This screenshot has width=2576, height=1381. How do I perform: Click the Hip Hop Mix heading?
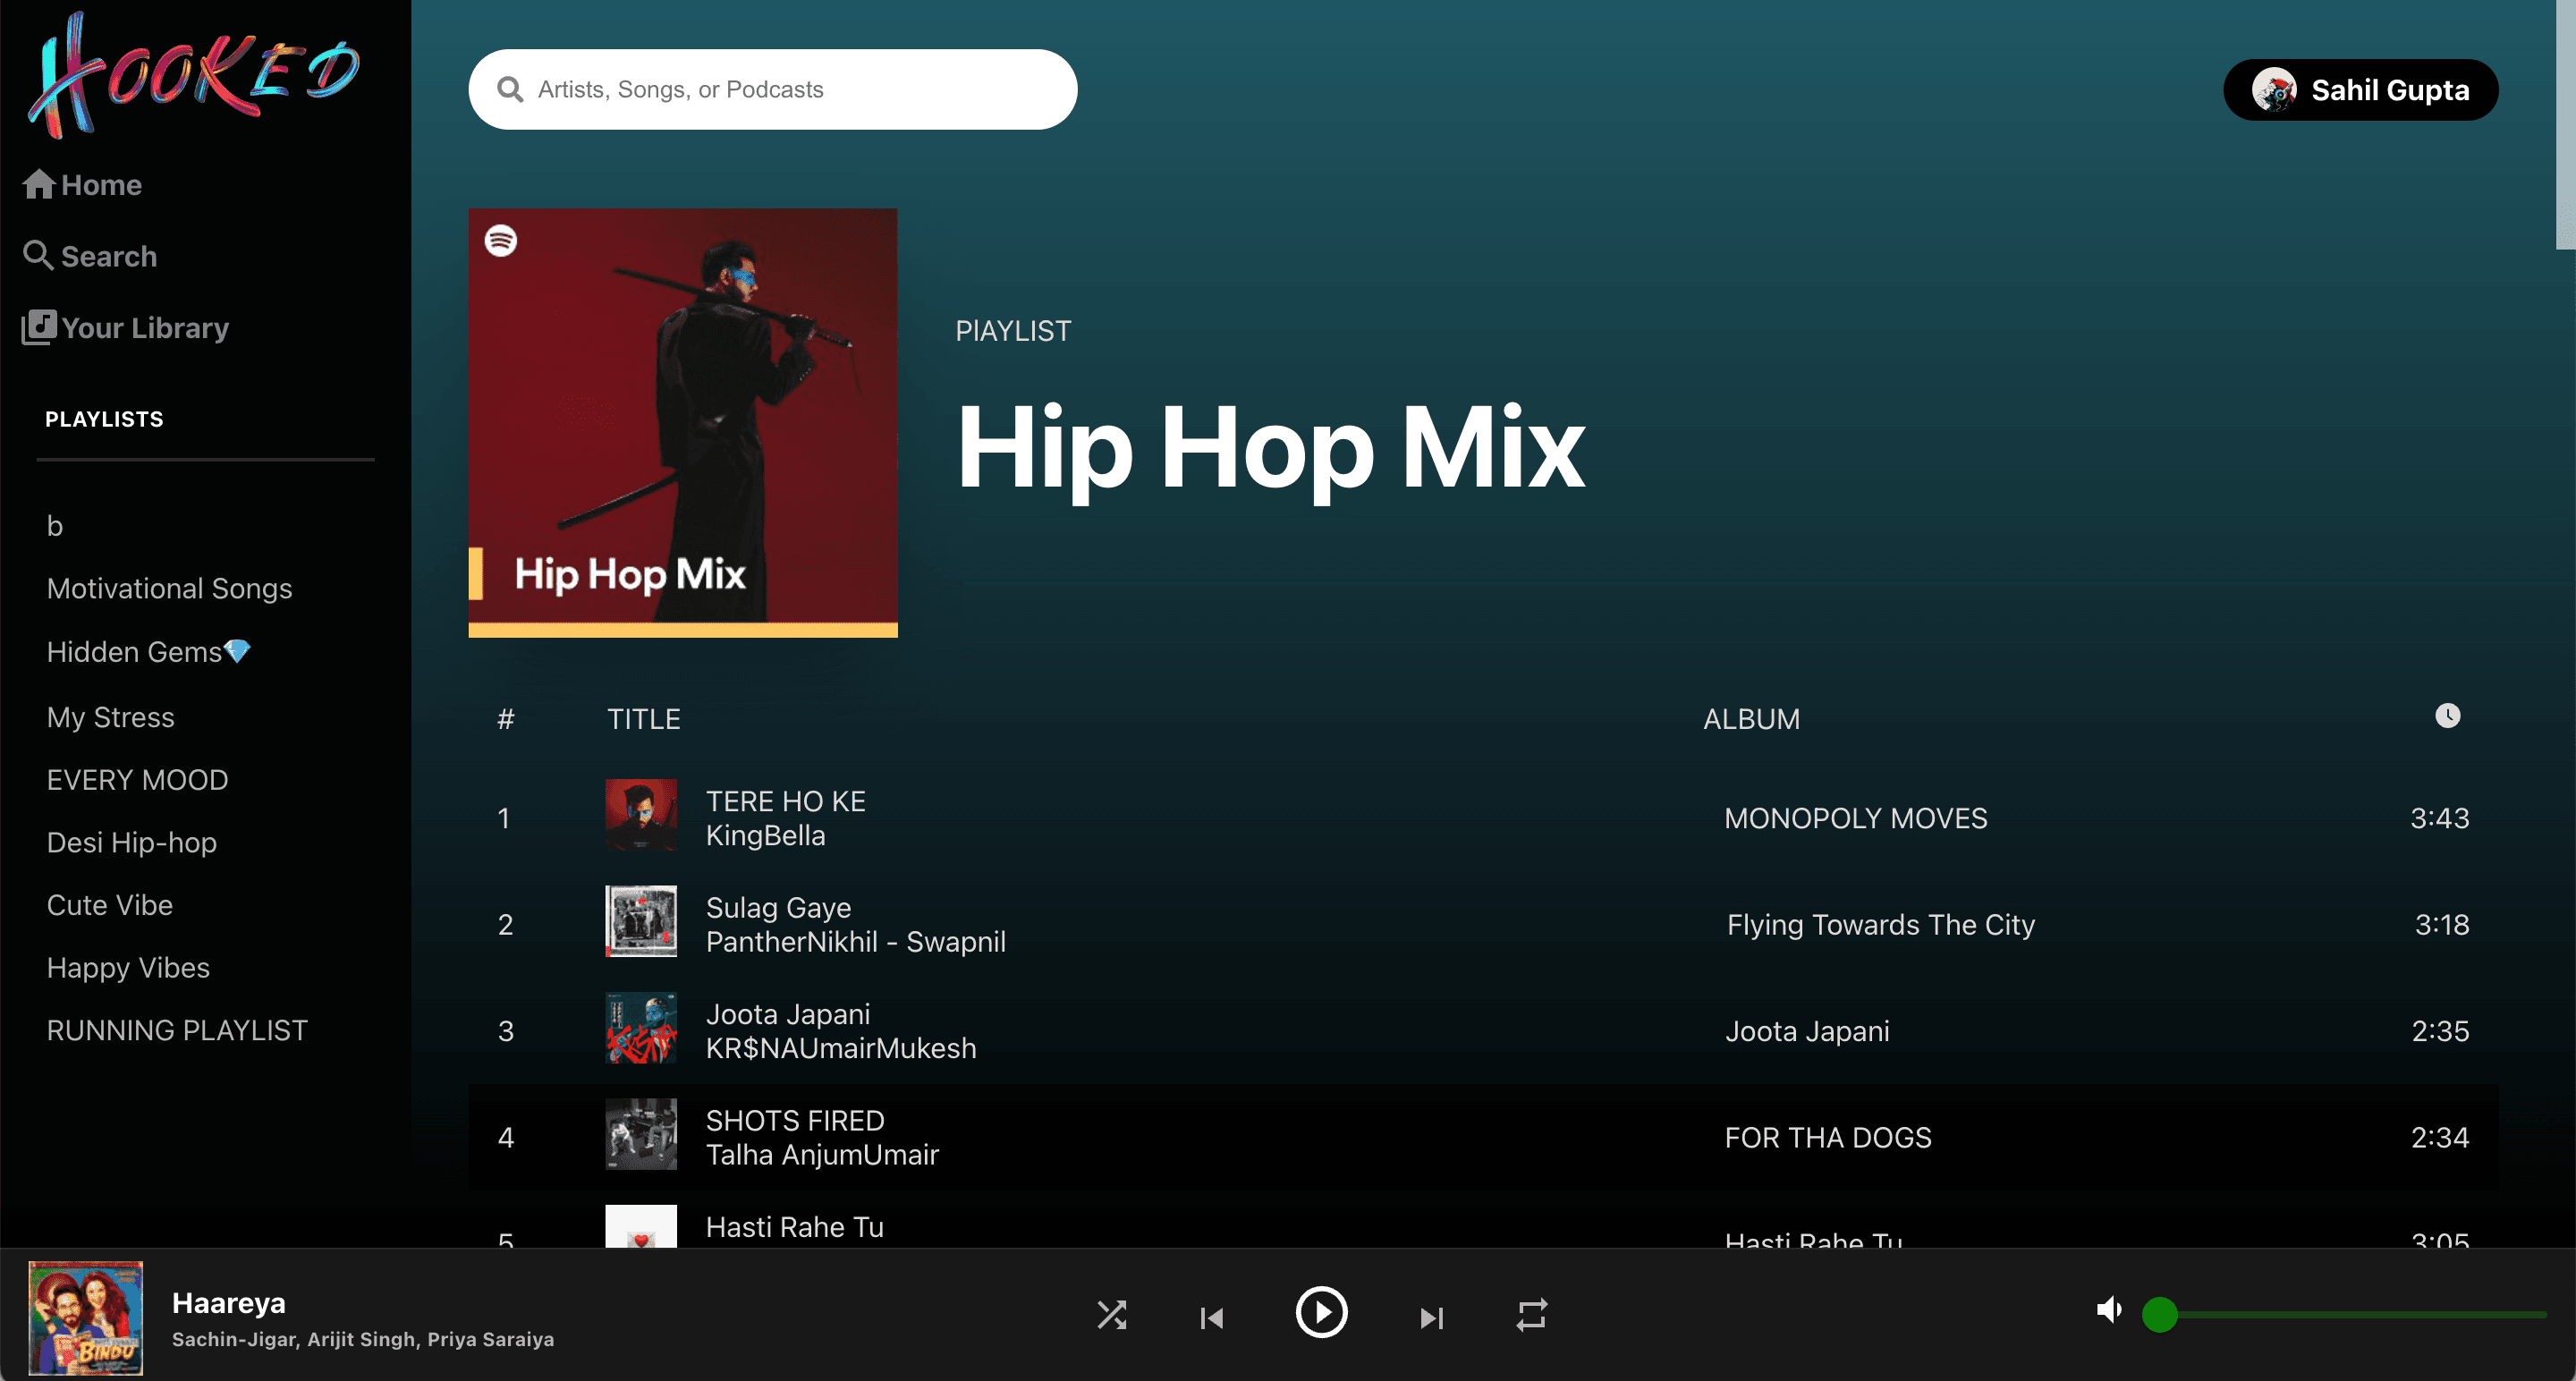pyautogui.click(x=1270, y=450)
